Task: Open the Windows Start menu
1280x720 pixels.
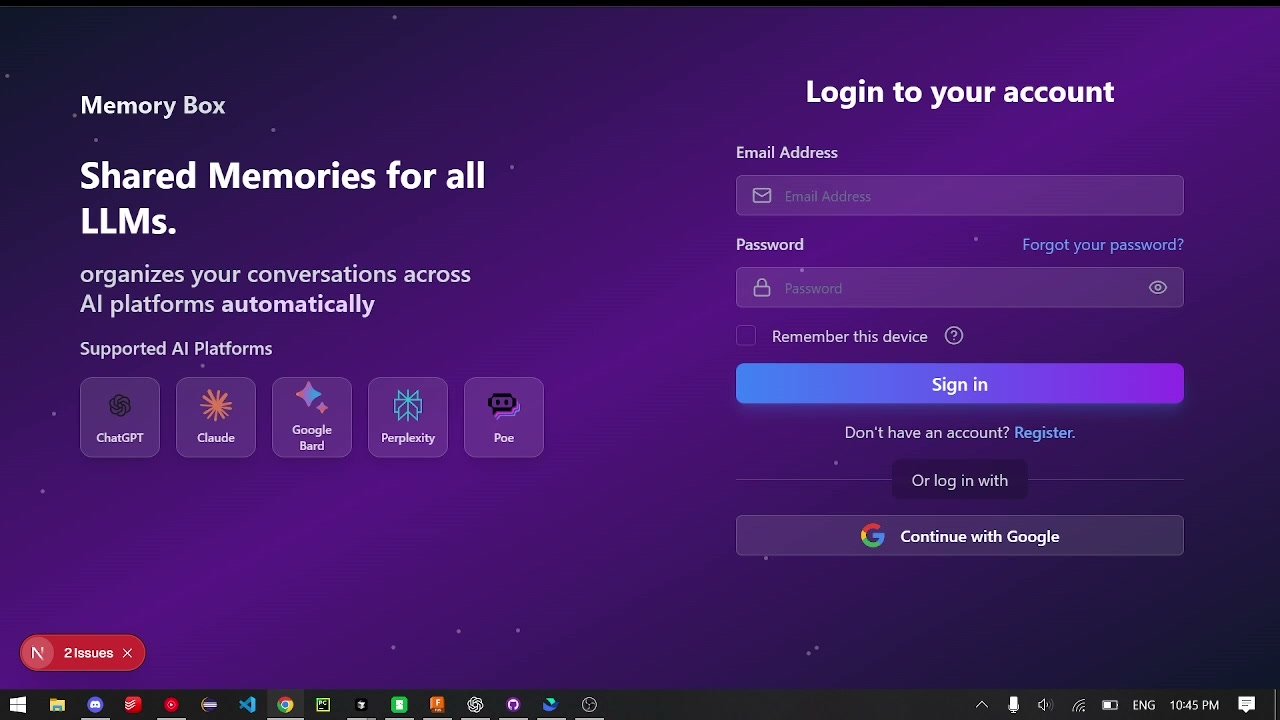Action: tap(18, 705)
